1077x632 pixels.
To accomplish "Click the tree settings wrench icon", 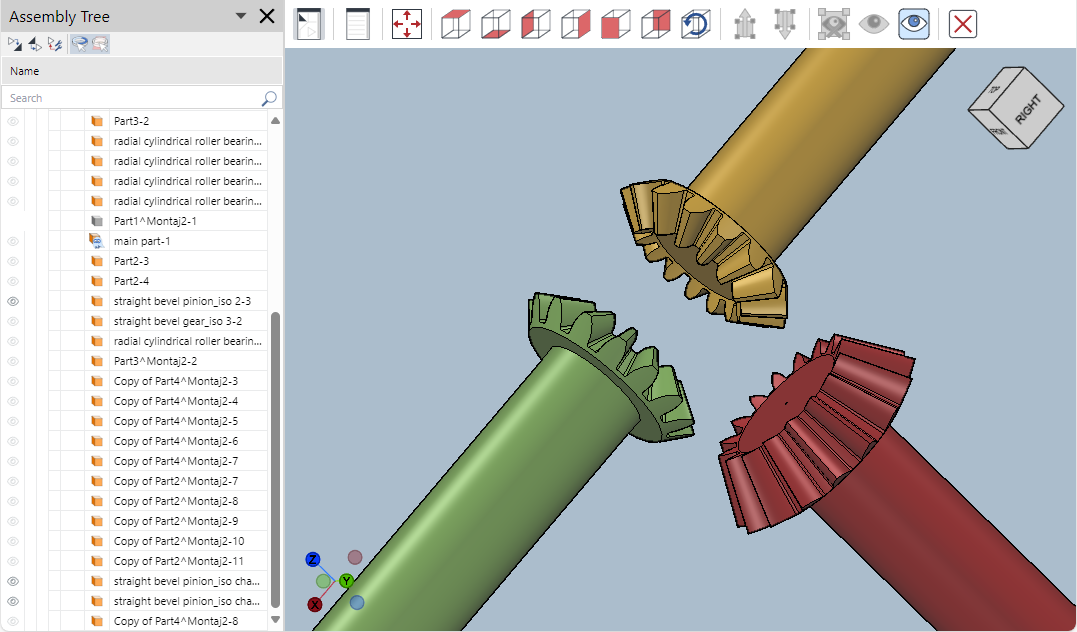I will pyautogui.click(x=55, y=45).
